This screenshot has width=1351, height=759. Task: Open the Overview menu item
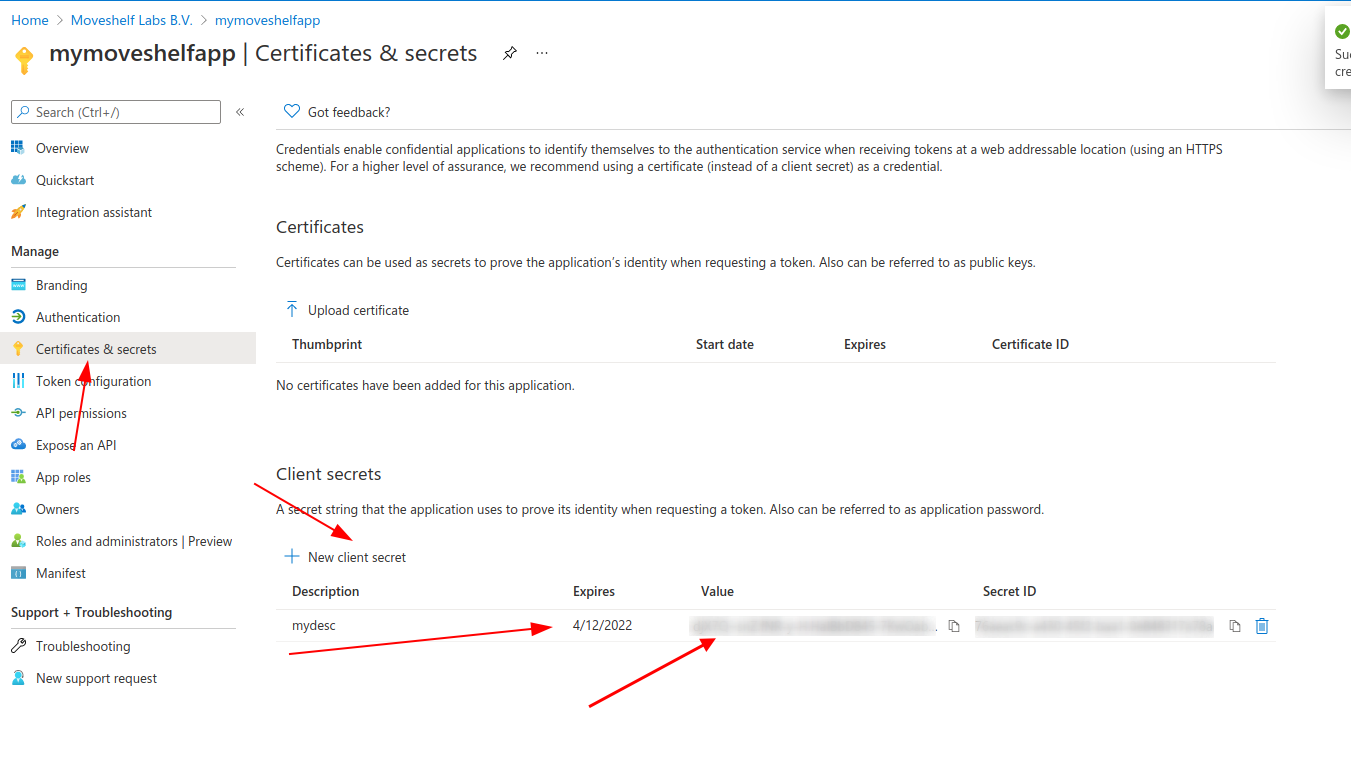(x=62, y=148)
